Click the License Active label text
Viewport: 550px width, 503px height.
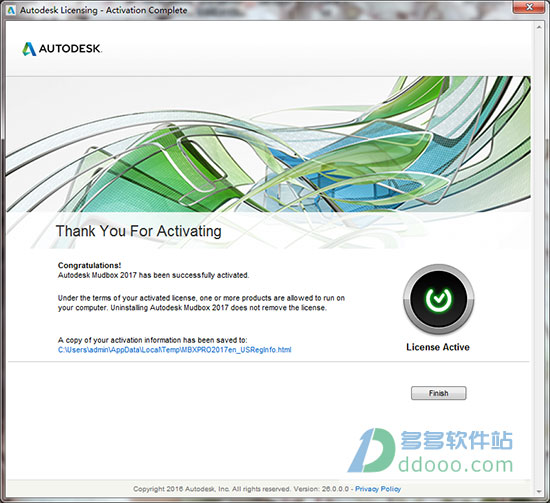coord(438,347)
